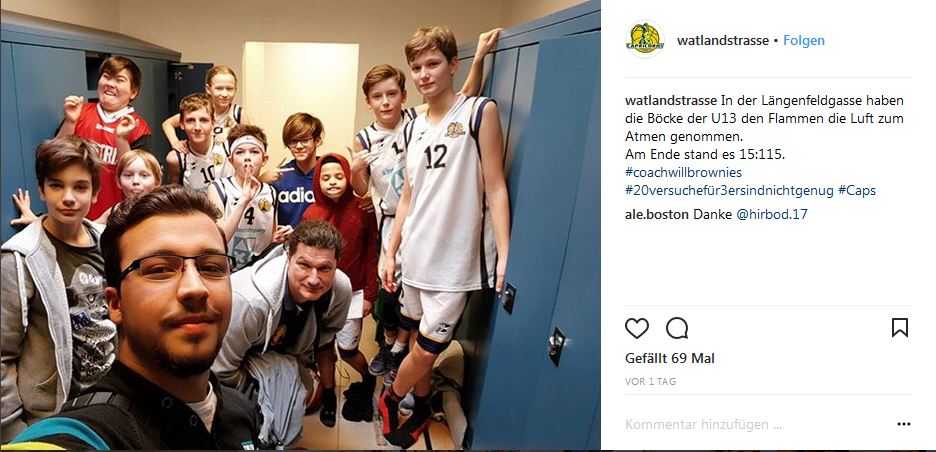The image size is (936, 452).
Task: Open the #20versuchefür3ersindnichtgenug hashtag
Action: [729, 191]
